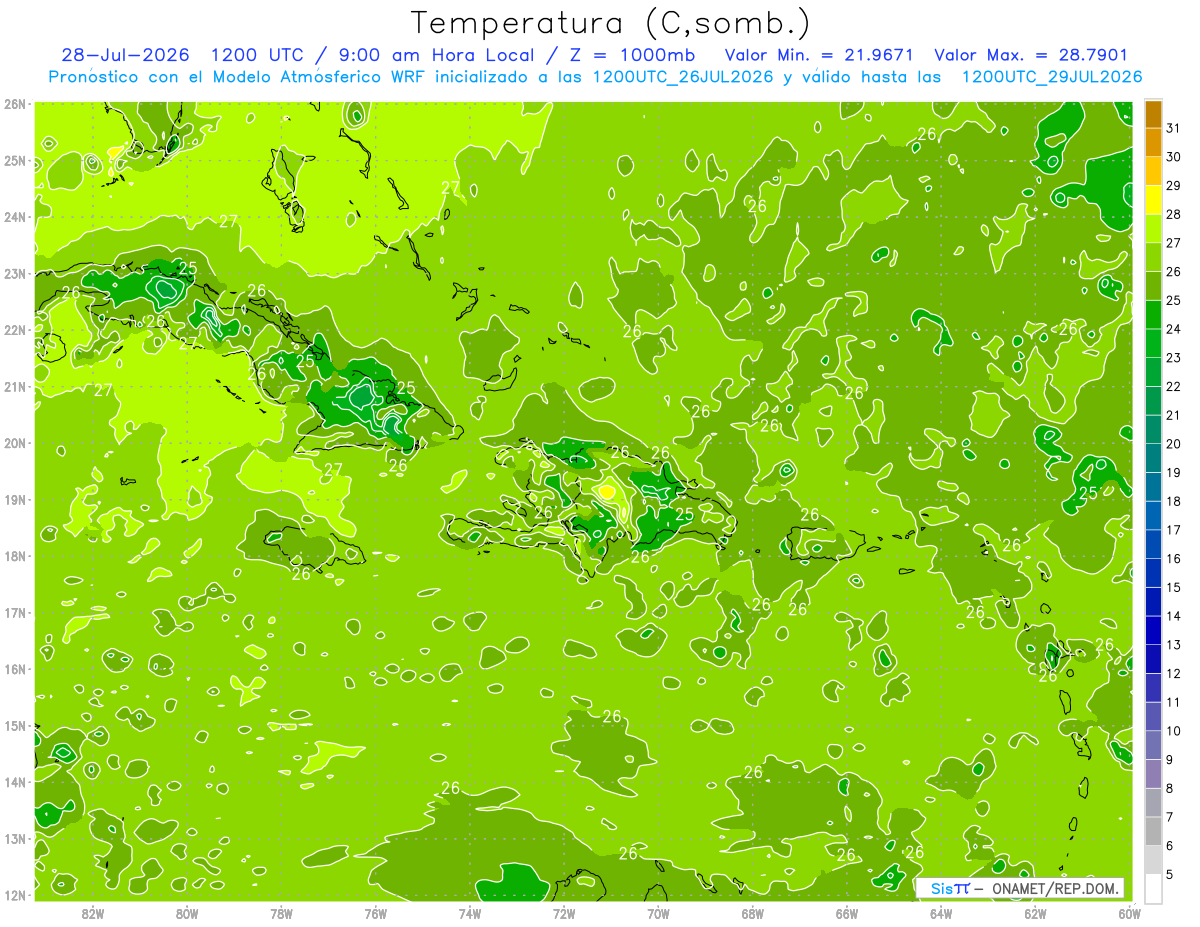
Task: Click longitude axis label '76W'
Action: (x=376, y=913)
